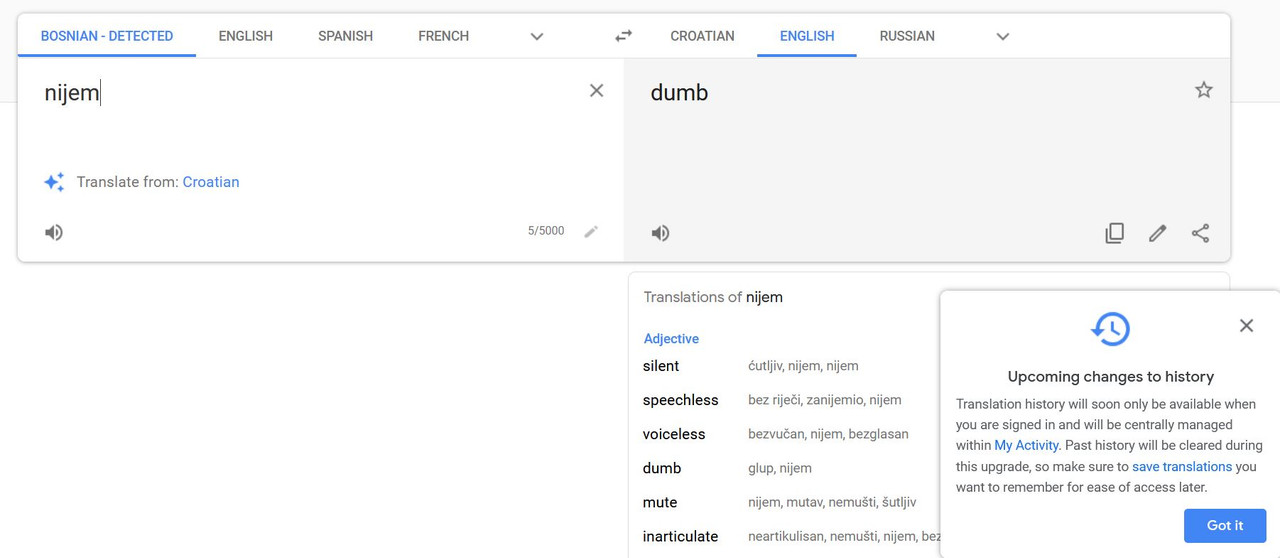Suggest an edit with pencil icon
1280x558 pixels.
[x=1158, y=233]
